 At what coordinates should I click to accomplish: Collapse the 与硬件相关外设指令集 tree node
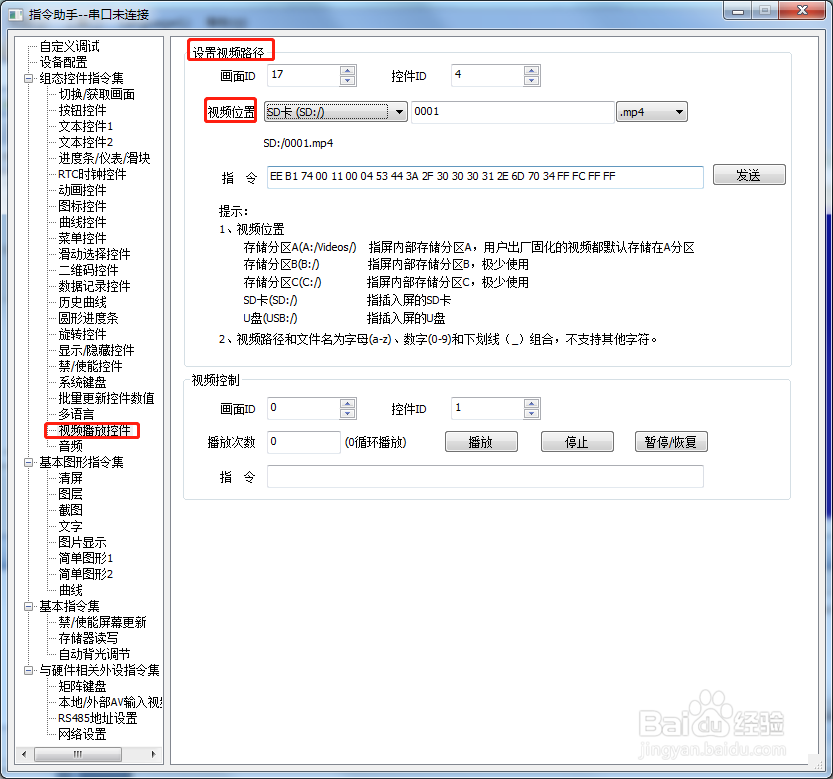pyautogui.click(x=28, y=671)
